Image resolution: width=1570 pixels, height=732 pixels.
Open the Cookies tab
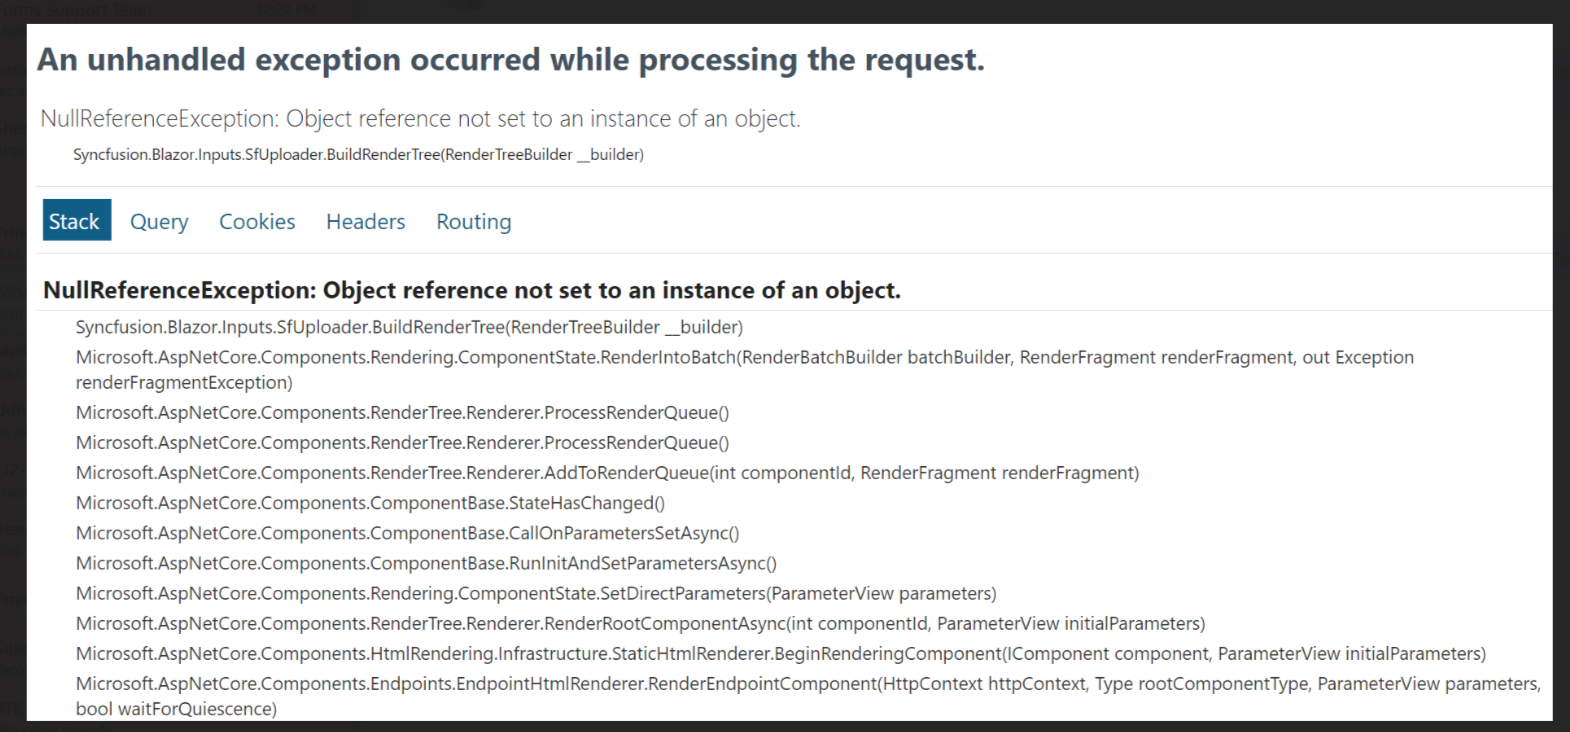click(257, 221)
